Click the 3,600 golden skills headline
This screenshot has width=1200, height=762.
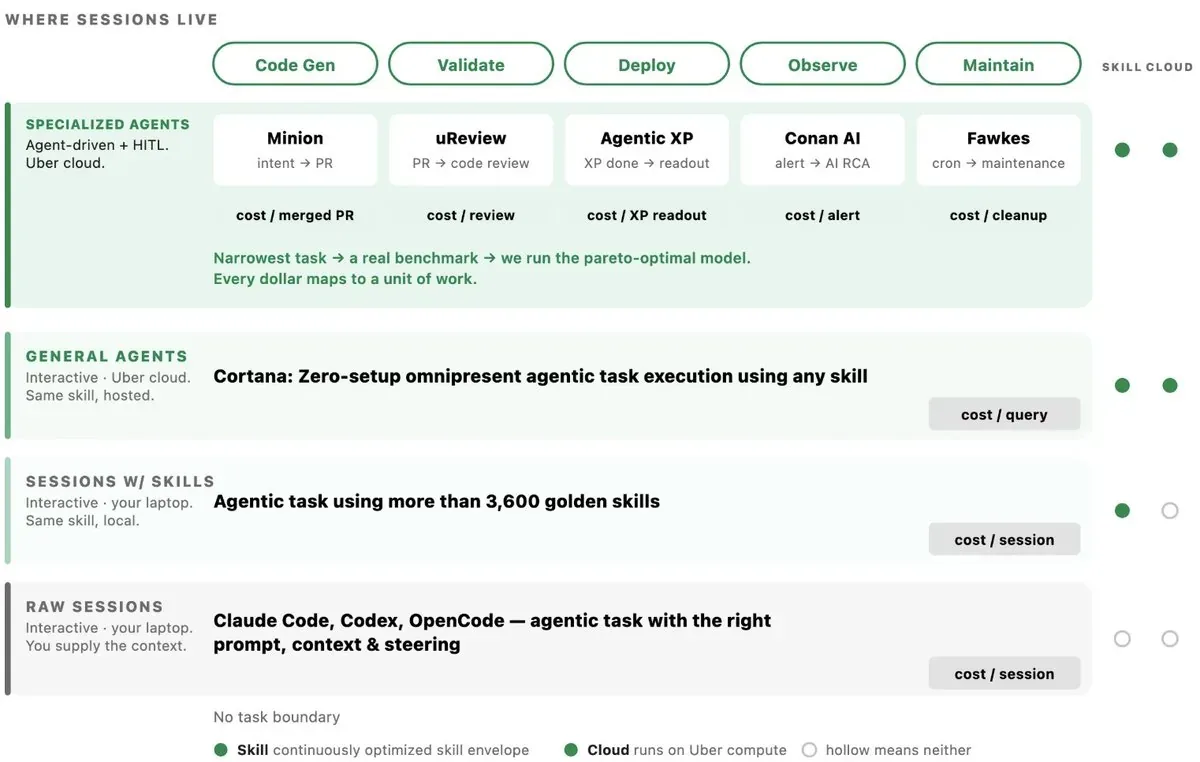[436, 501]
